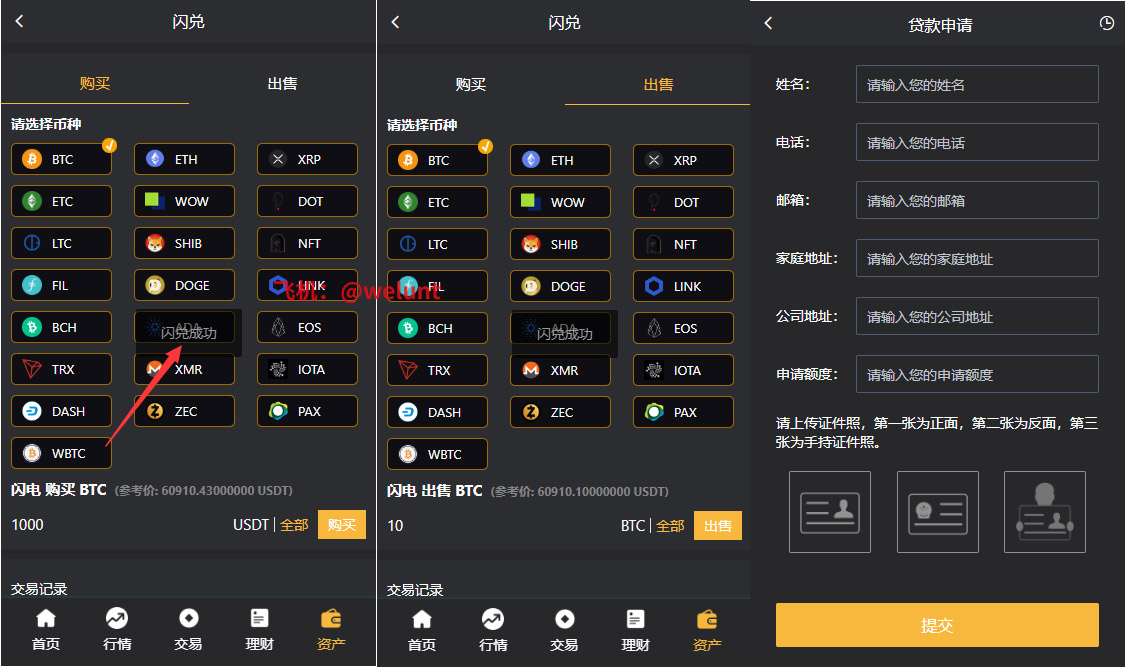1125x667 pixels.
Task: Switch to 出售 tab in left panel
Action: [x=282, y=83]
